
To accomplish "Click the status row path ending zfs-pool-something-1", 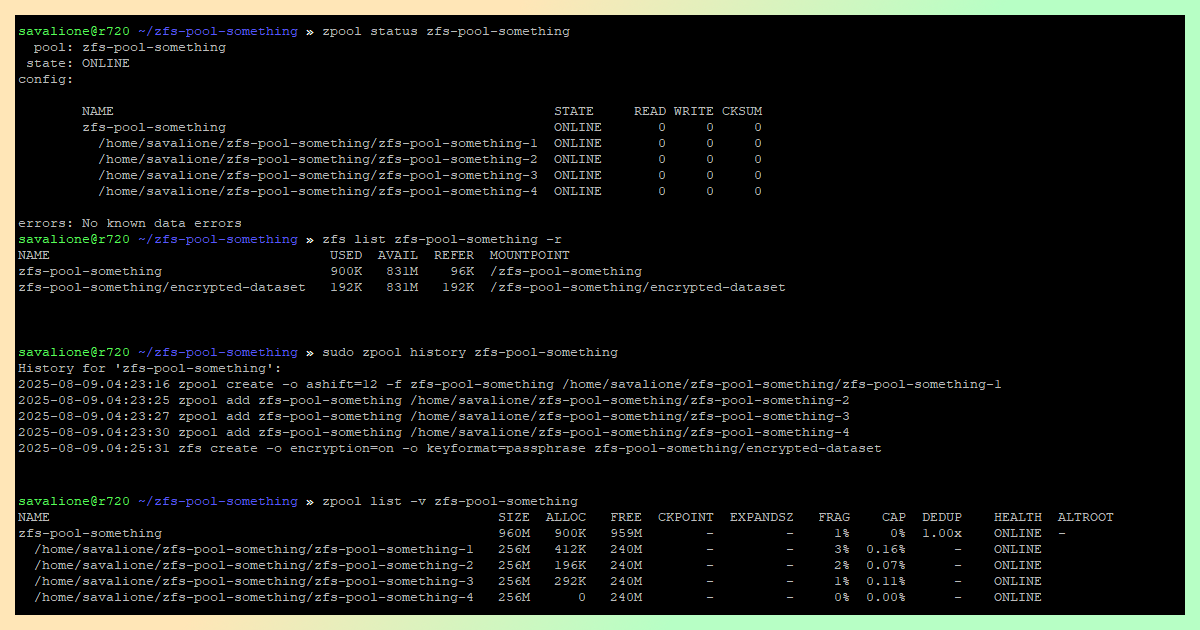I will pyautogui.click(x=318, y=143).
